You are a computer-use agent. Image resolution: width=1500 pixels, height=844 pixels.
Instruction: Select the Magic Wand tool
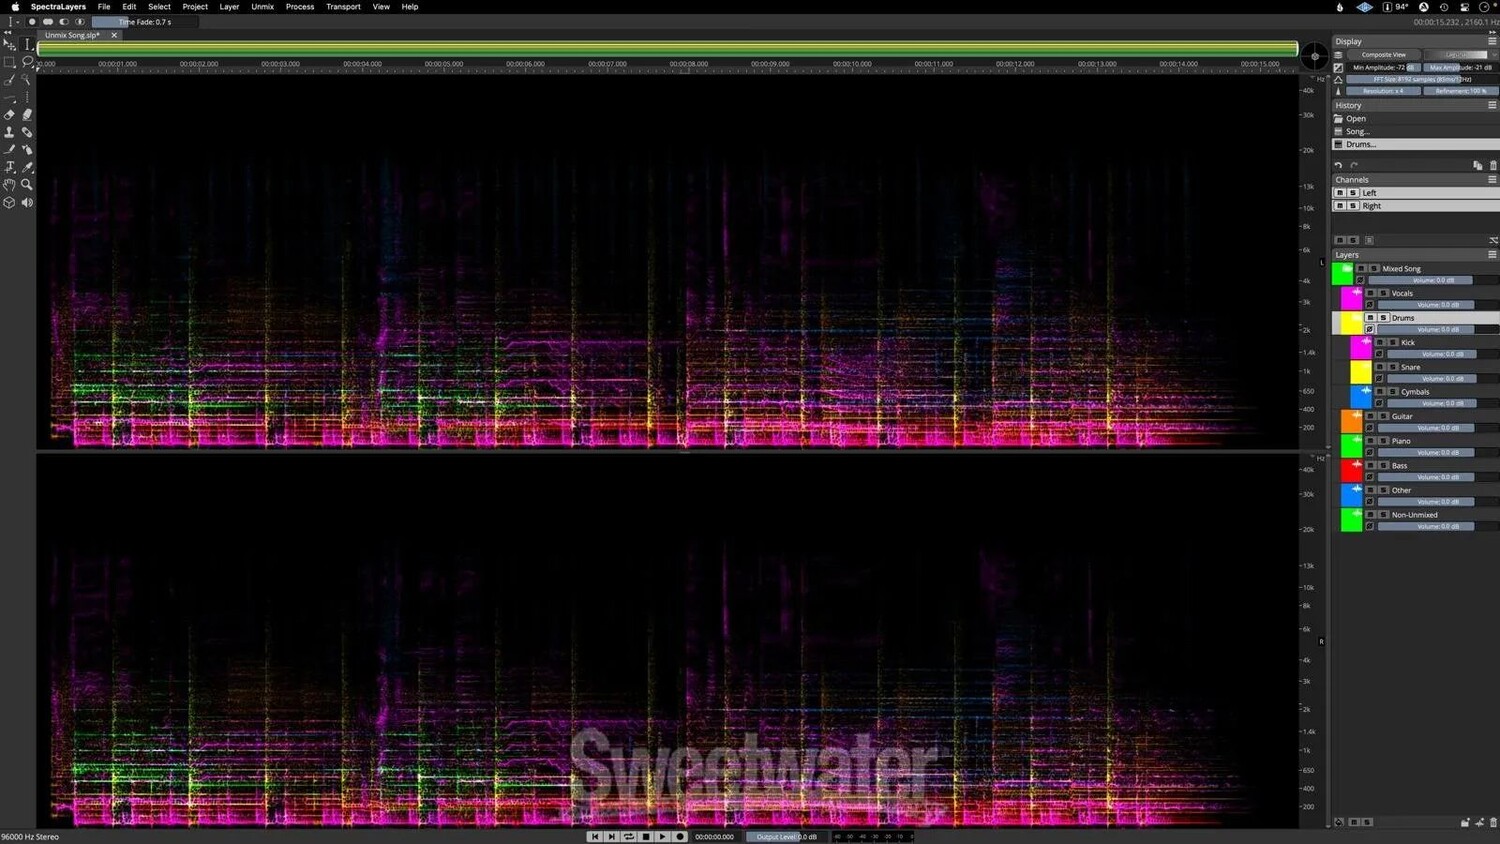(x=27, y=79)
